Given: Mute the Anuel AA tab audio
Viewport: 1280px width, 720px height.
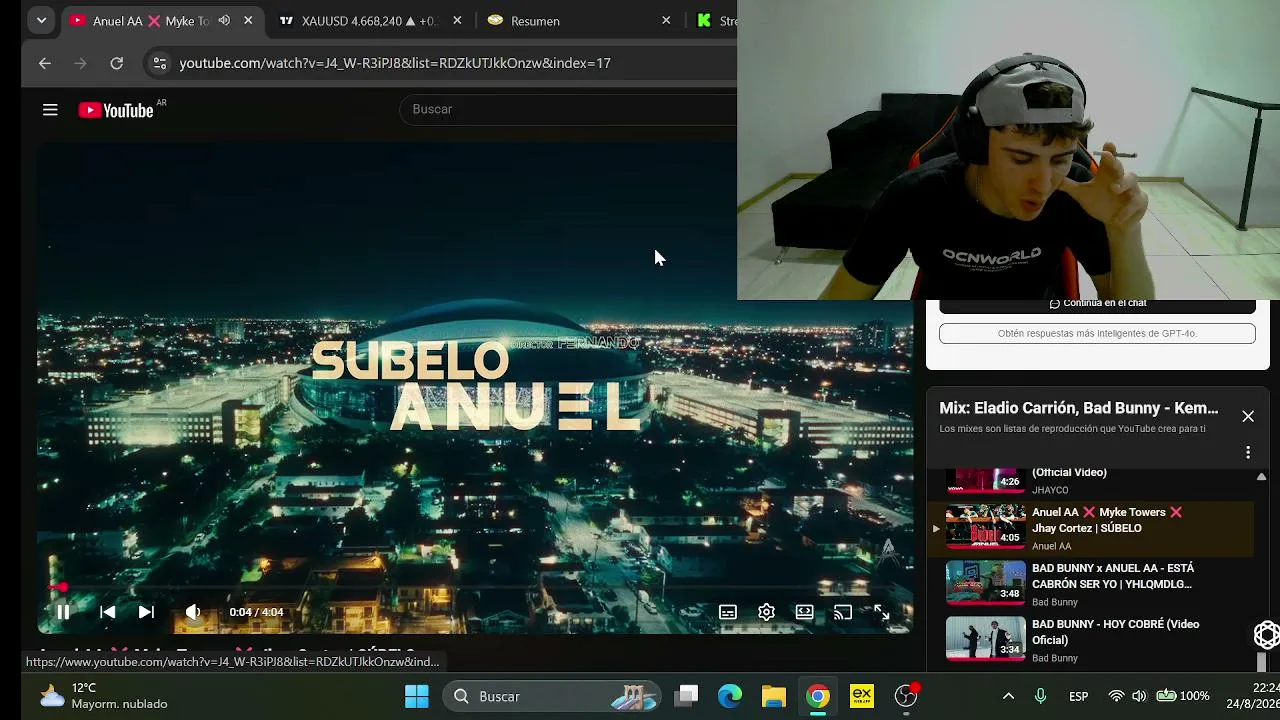Looking at the screenshot, I should click(224, 20).
